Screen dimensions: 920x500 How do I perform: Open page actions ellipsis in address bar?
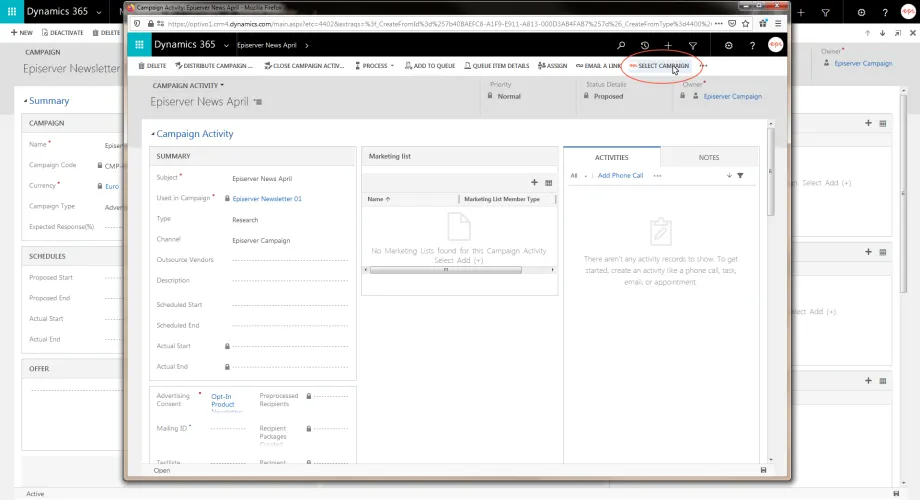click(x=719, y=24)
